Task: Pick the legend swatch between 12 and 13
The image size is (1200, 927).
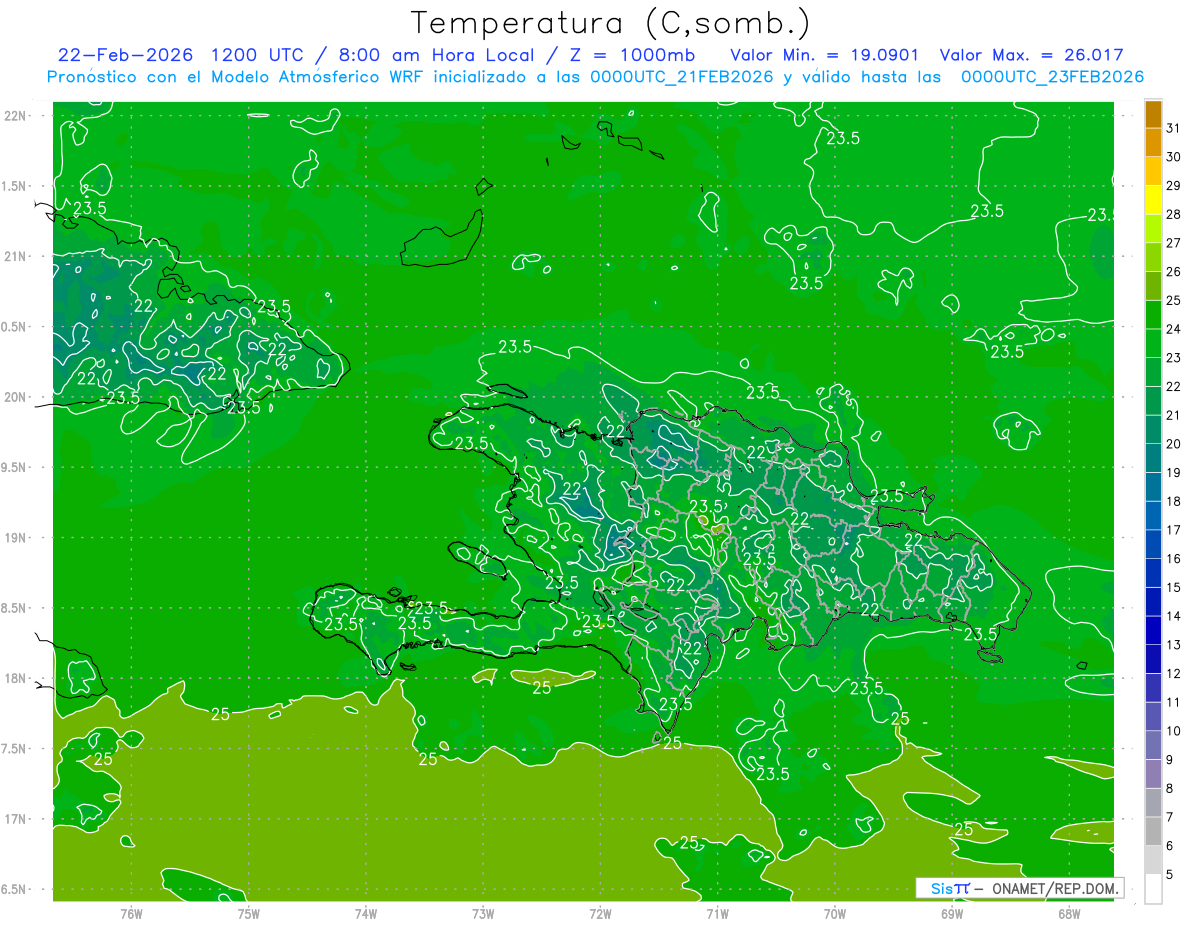Action: pos(1153,659)
